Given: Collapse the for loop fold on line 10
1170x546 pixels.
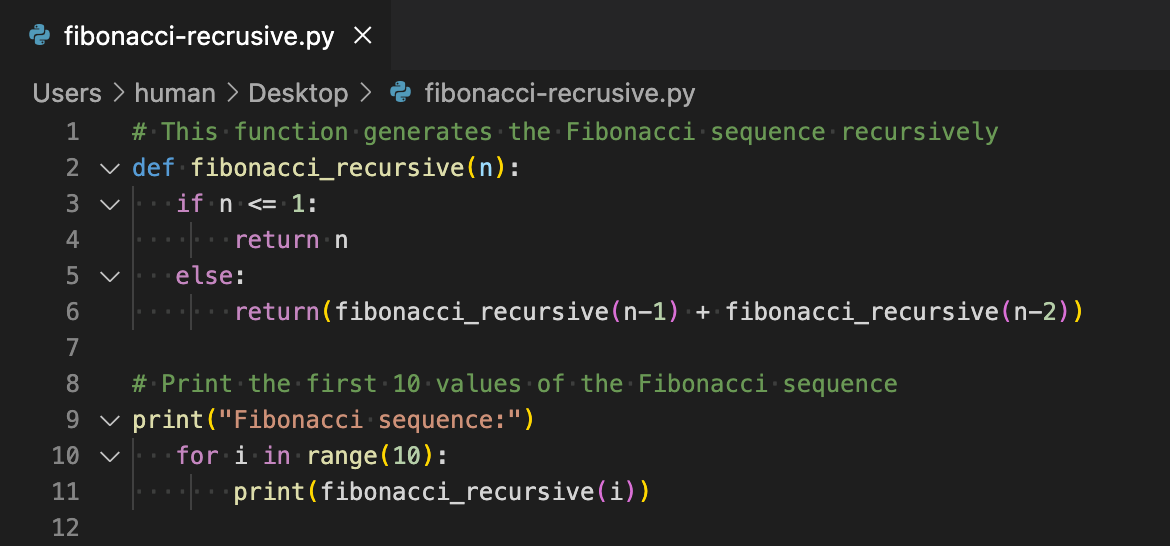Looking at the screenshot, I should pyautogui.click(x=110, y=456).
